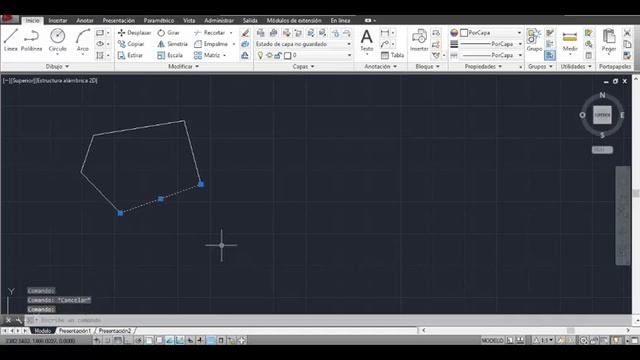Click the Copiar tool
This screenshot has width=640, height=360.
(131, 44)
